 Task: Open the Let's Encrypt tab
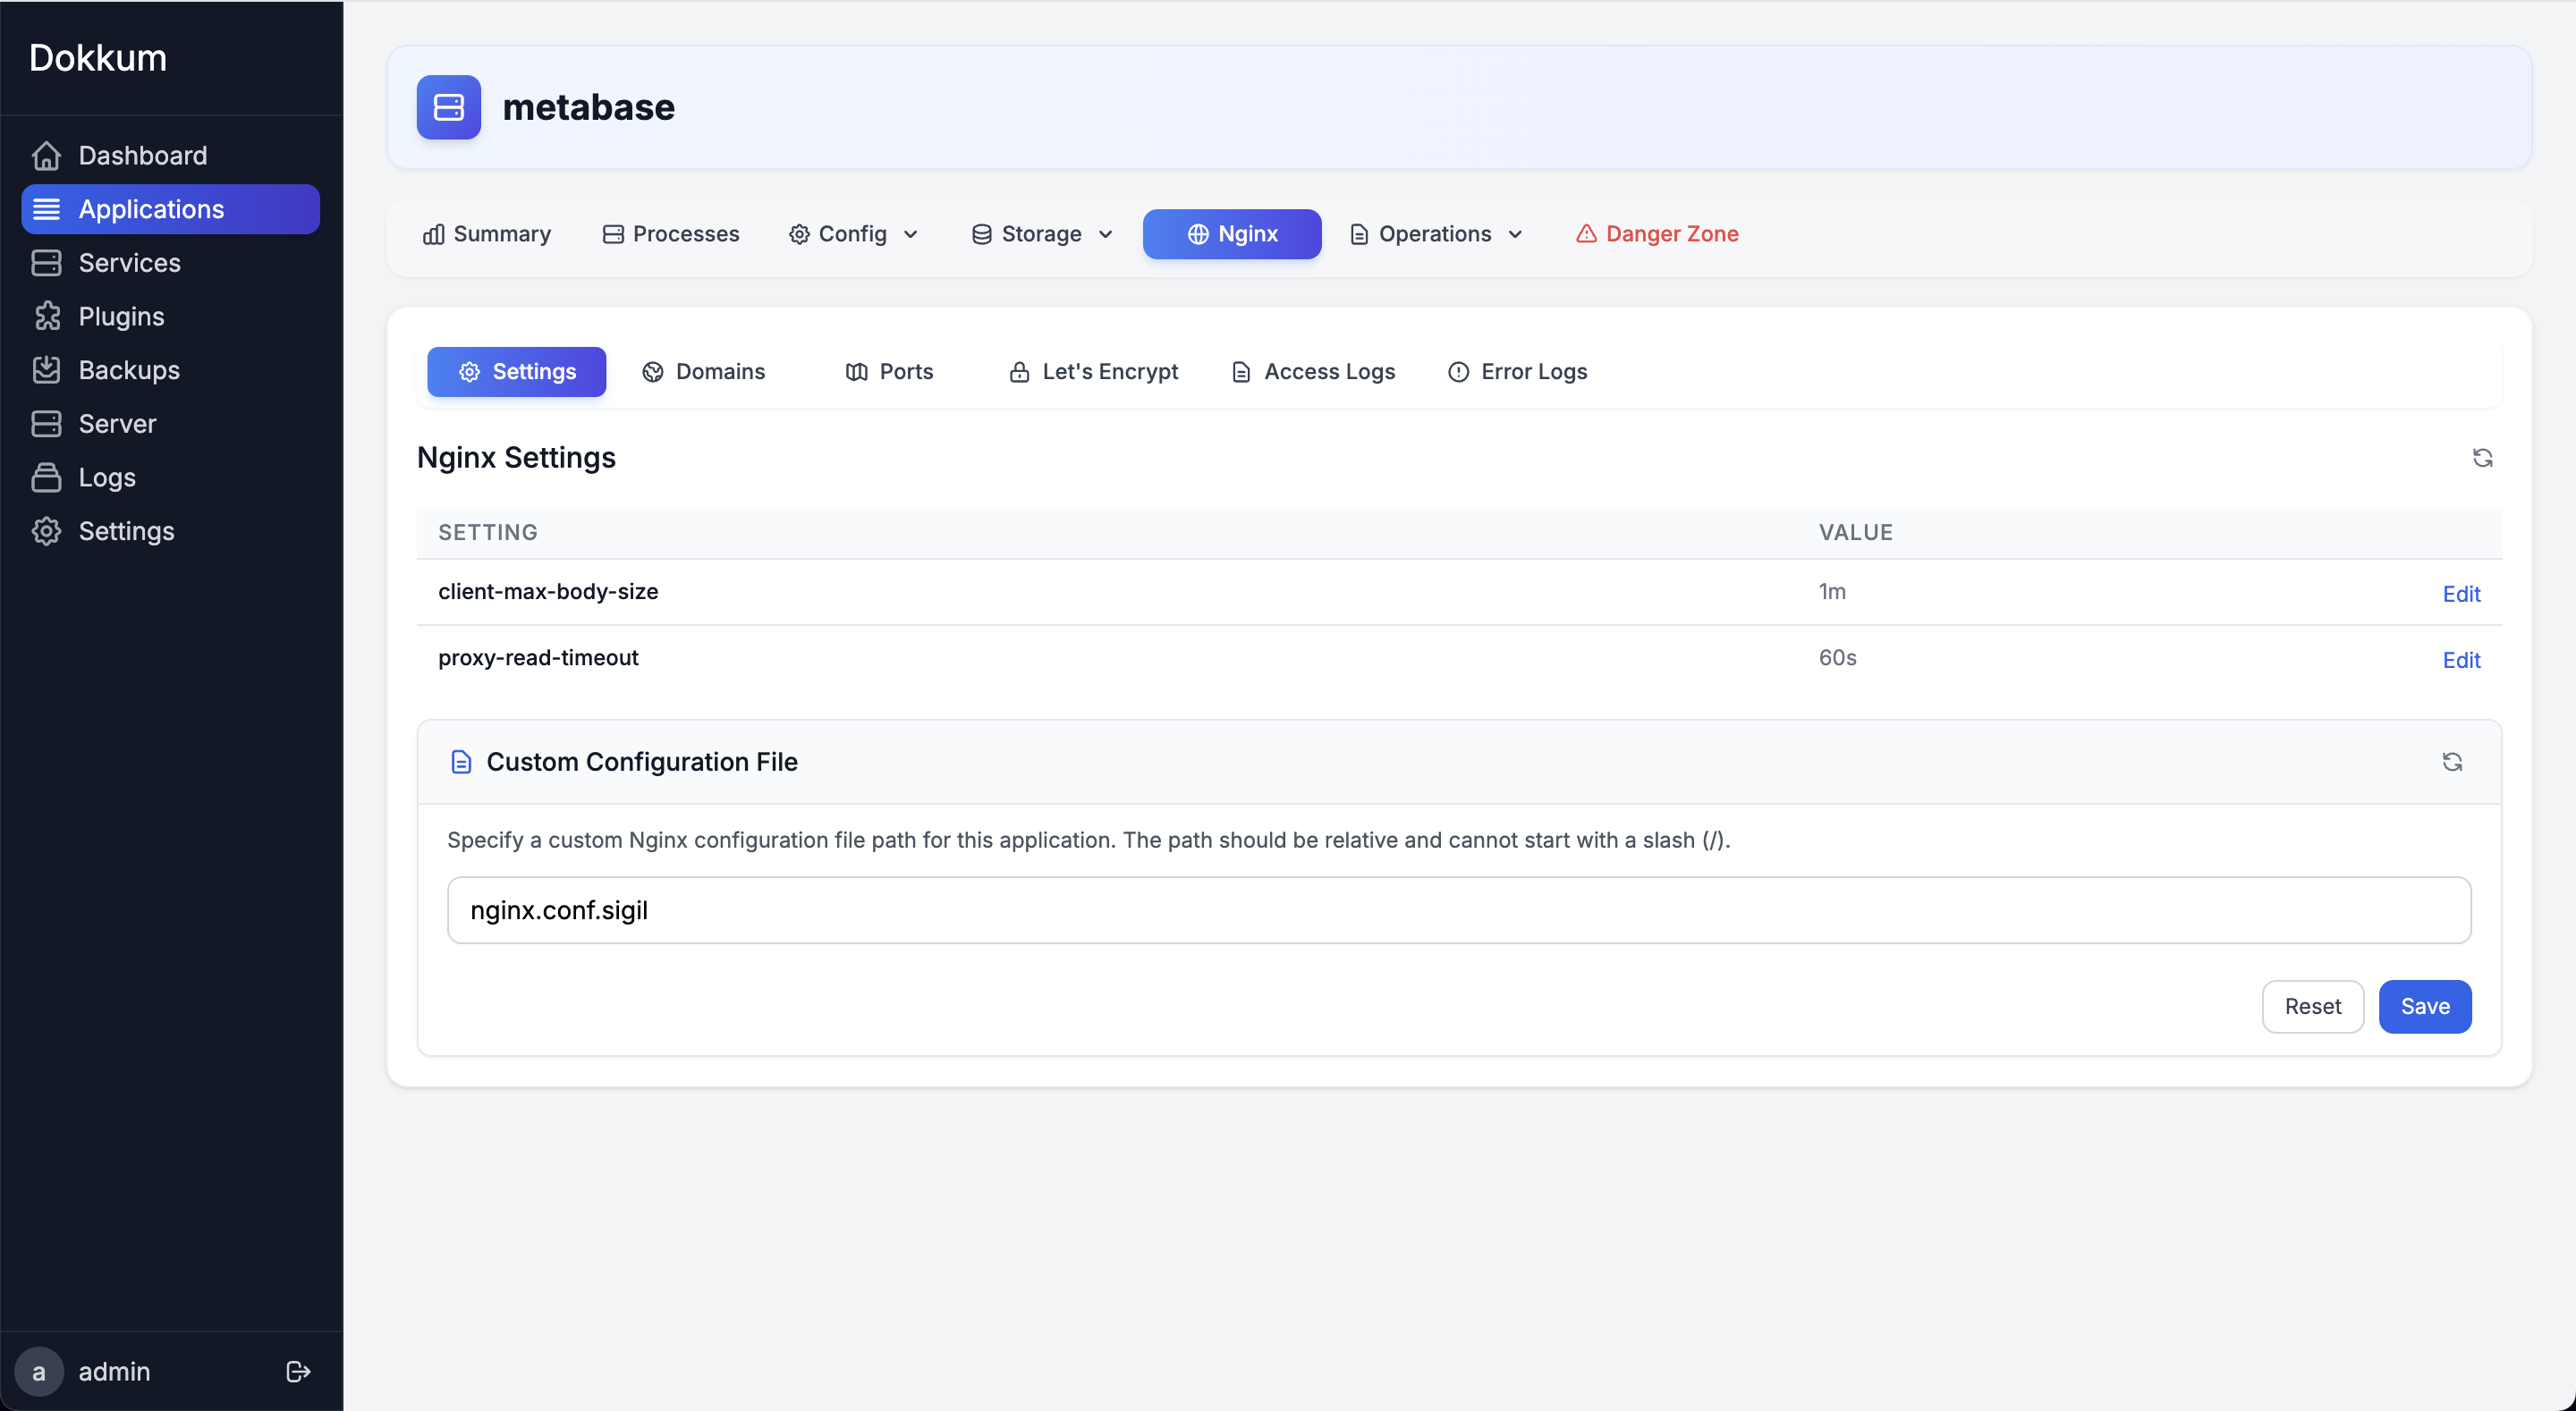click(x=1093, y=371)
